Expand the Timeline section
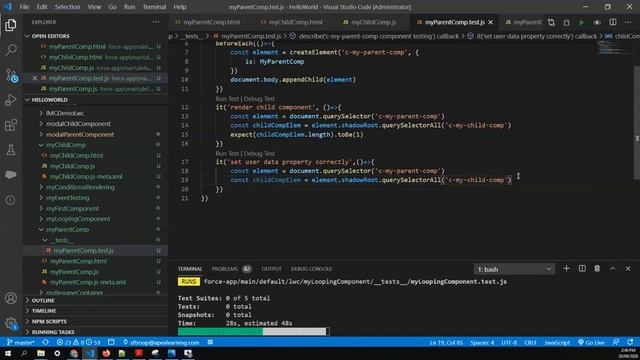Image resolution: width=640 pixels, height=360 pixels. pyautogui.click(x=44, y=311)
